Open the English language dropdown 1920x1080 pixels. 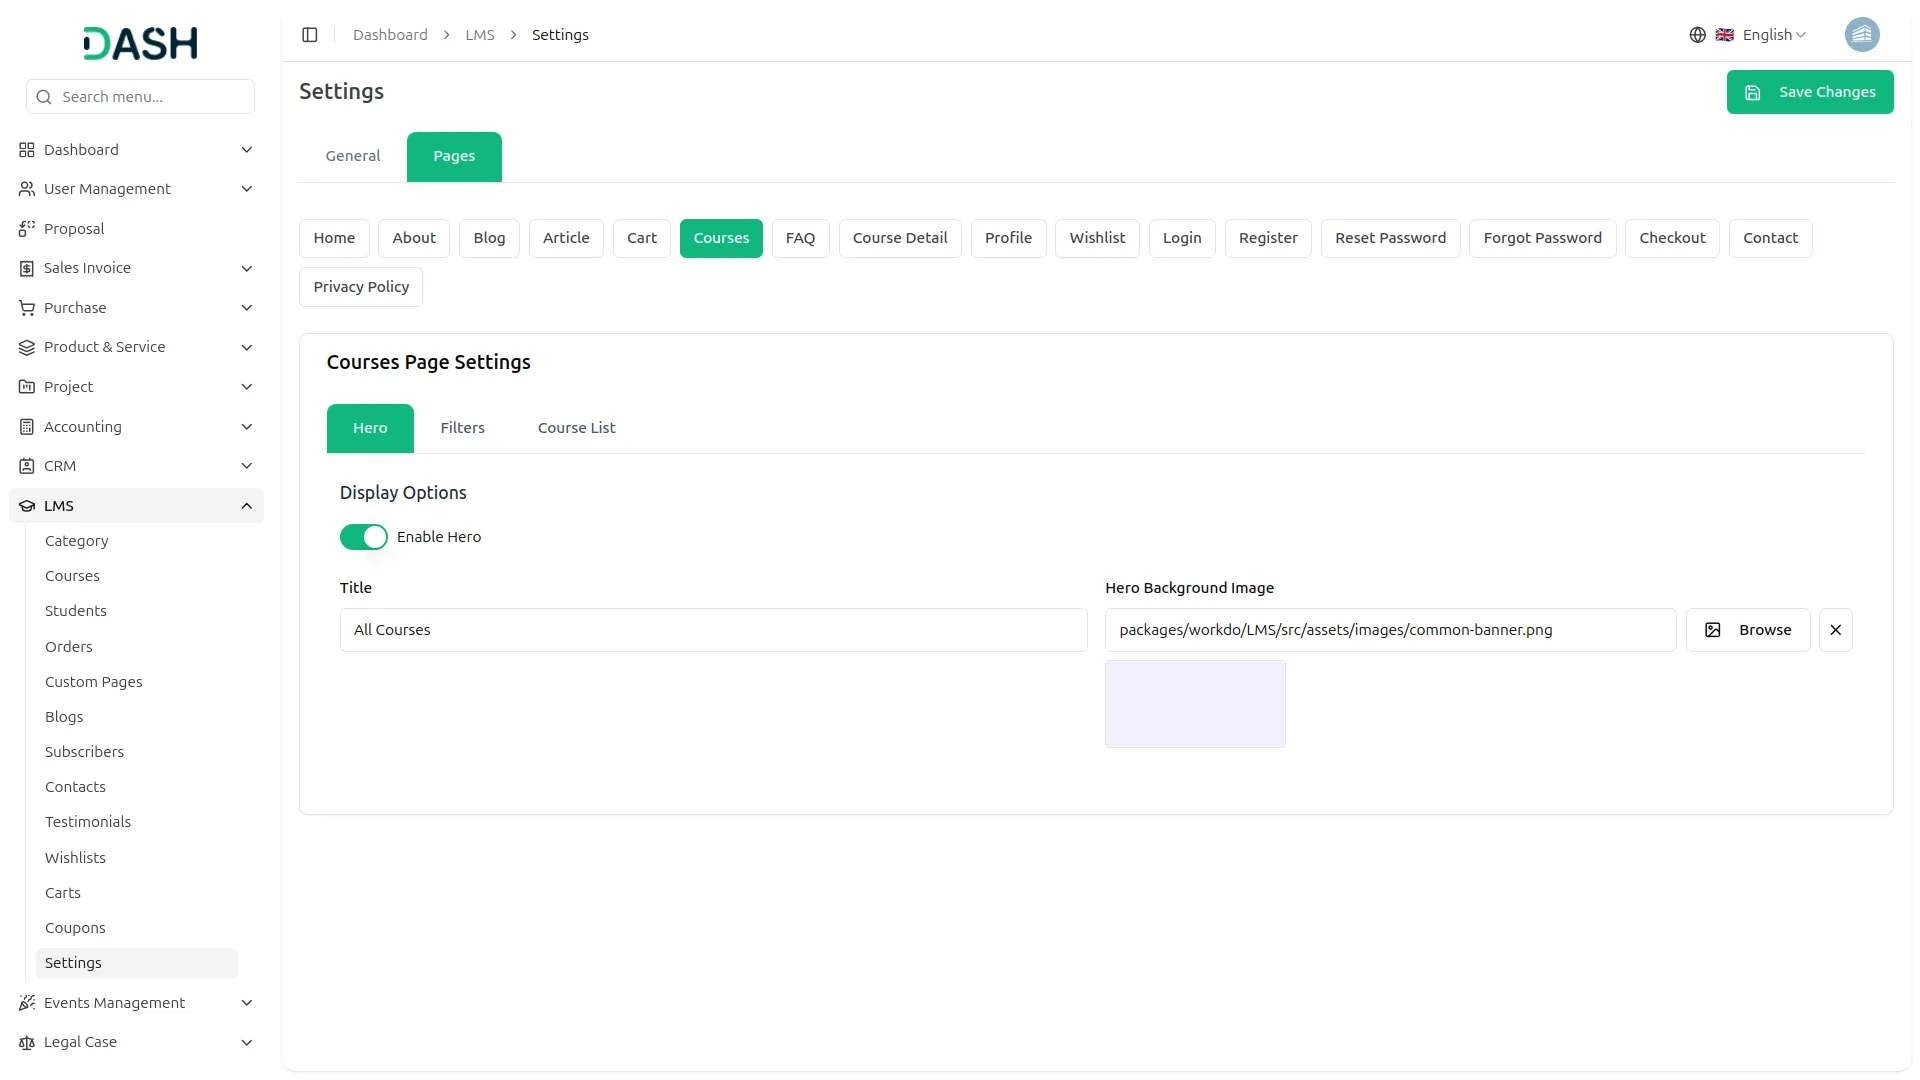point(1772,35)
